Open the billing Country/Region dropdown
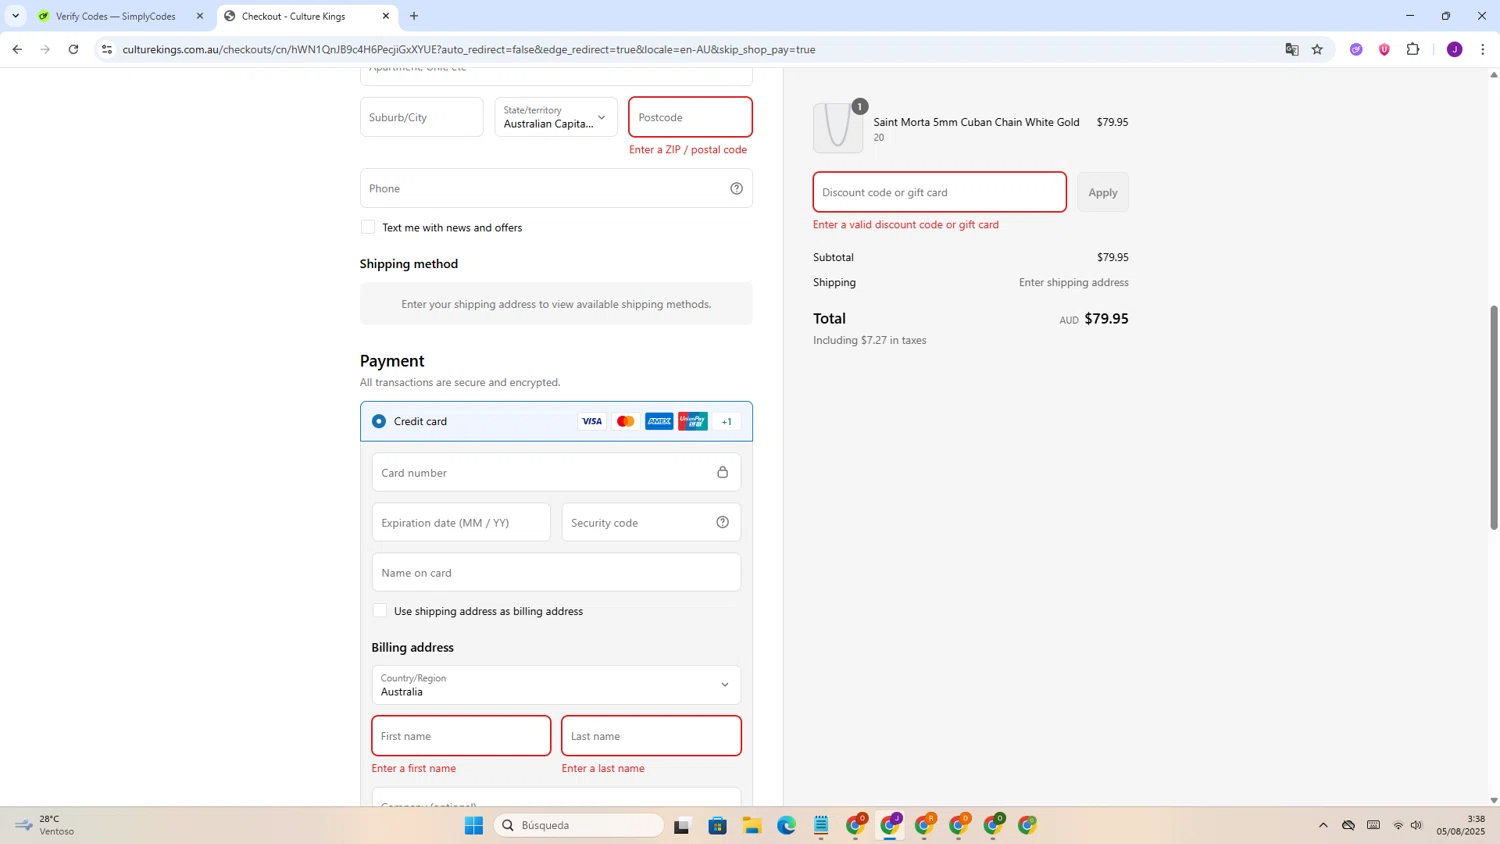This screenshot has height=844, width=1500. 556,685
